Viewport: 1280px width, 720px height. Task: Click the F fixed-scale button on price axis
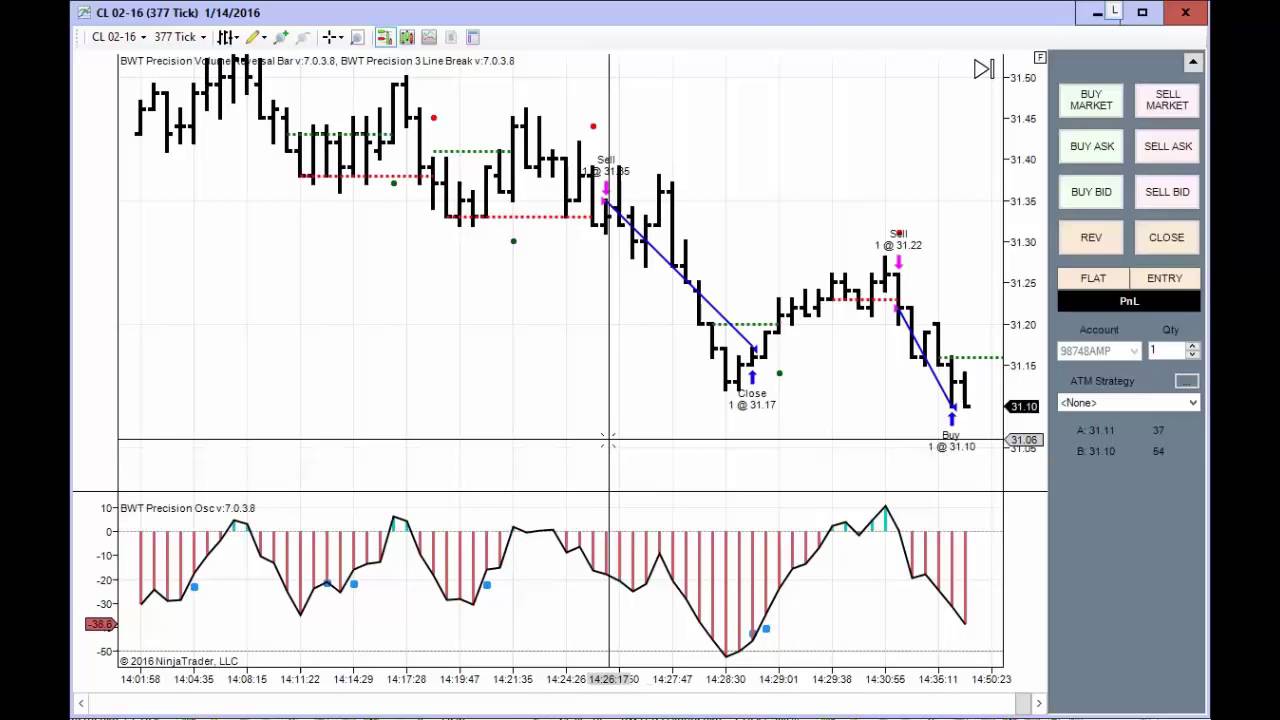1040,58
